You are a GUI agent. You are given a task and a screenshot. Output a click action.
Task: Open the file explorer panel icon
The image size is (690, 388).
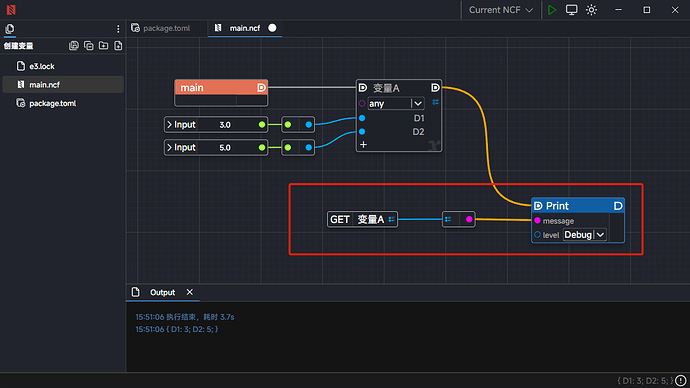10,29
